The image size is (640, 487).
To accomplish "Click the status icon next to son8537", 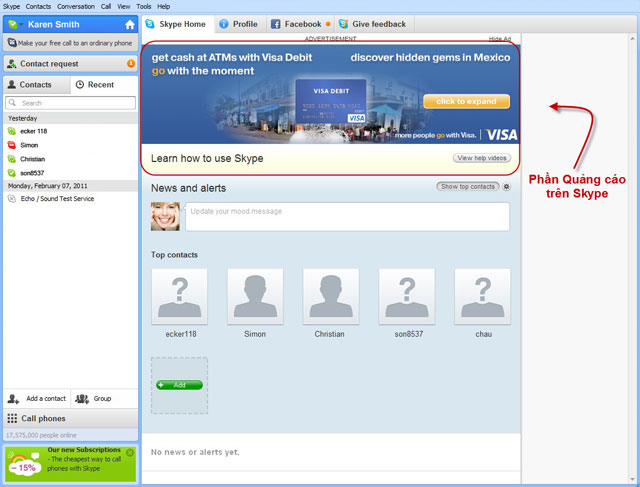I will [12, 173].
